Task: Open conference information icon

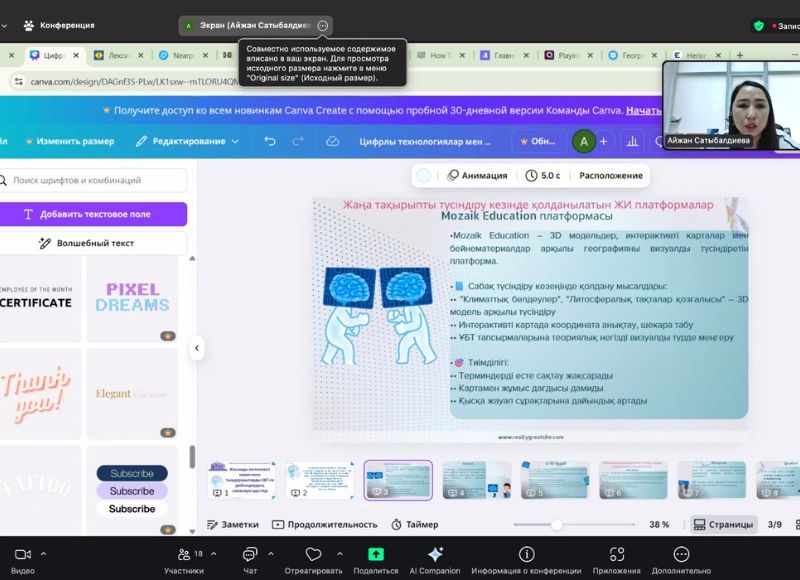Action: (x=527, y=560)
